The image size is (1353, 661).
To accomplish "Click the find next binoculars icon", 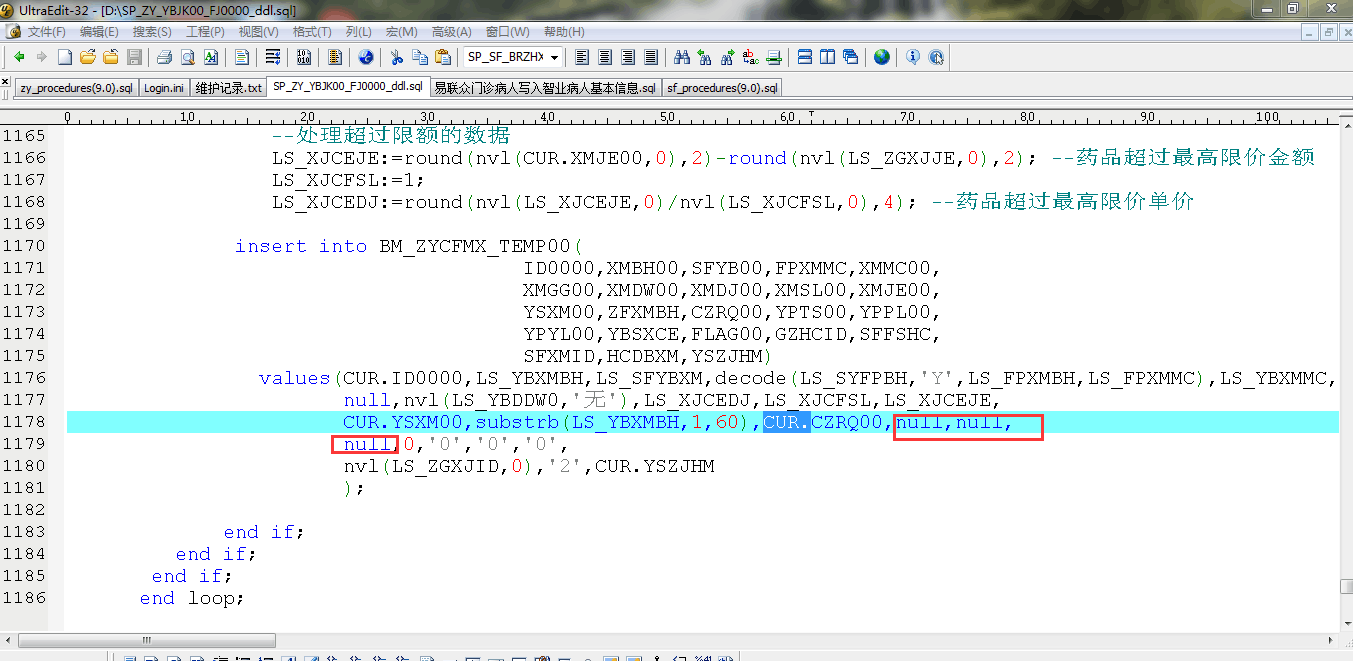I will (x=728, y=57).
